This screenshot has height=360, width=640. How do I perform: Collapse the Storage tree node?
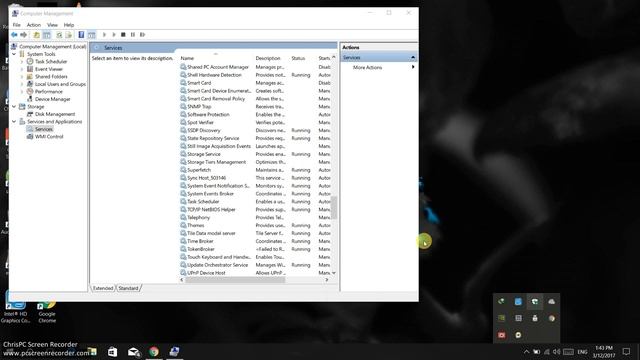[14, 107]
